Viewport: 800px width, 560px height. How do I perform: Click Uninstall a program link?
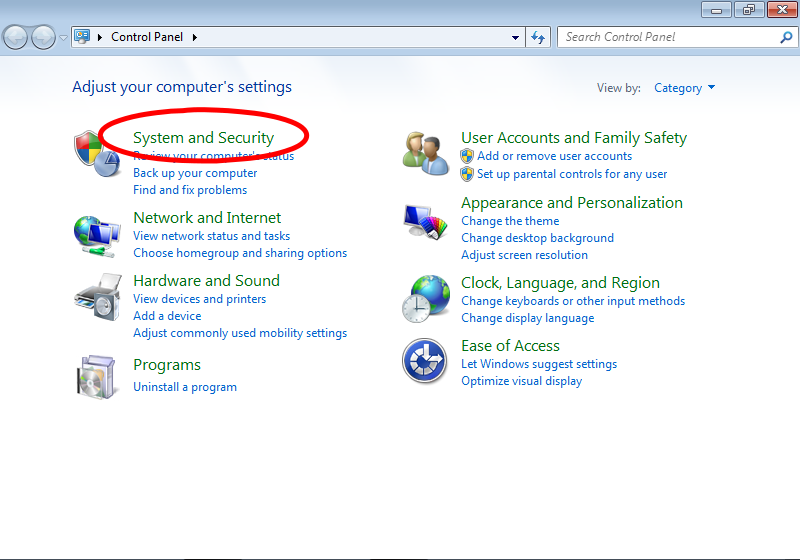[x=185, y=387]
